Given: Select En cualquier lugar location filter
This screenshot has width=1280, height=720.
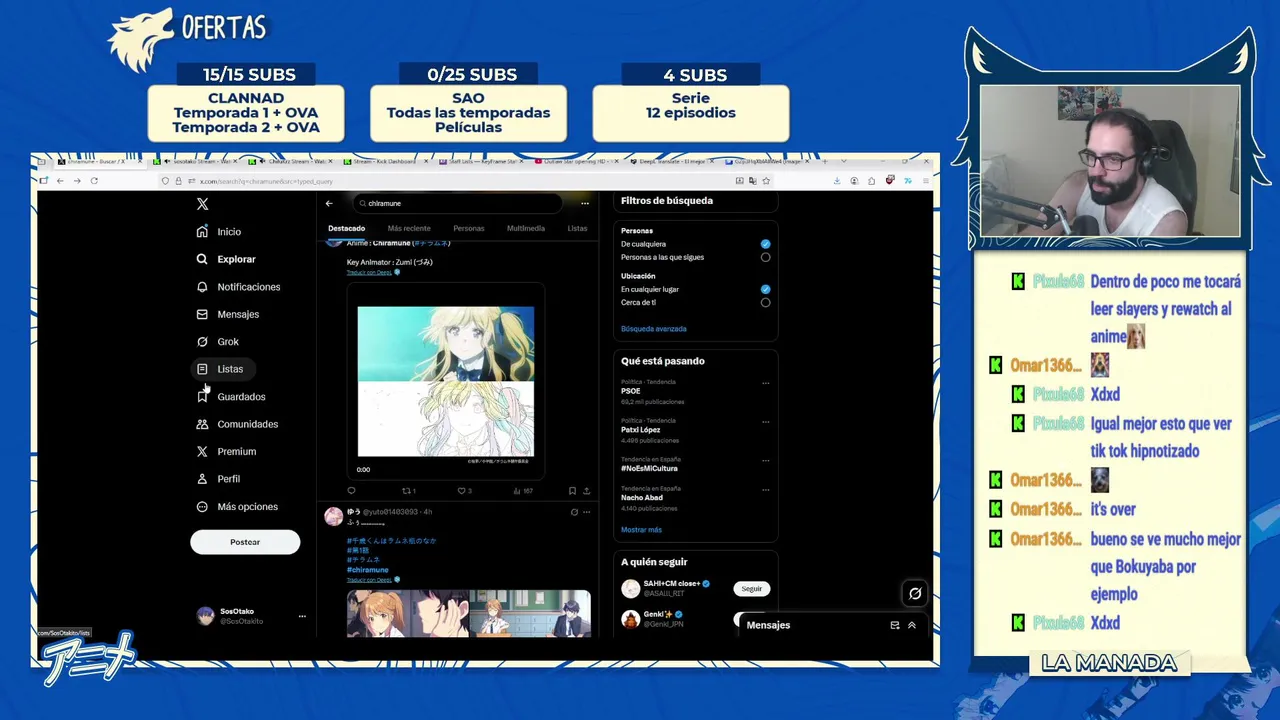Looking at the screenshot, I should point(765,289).
